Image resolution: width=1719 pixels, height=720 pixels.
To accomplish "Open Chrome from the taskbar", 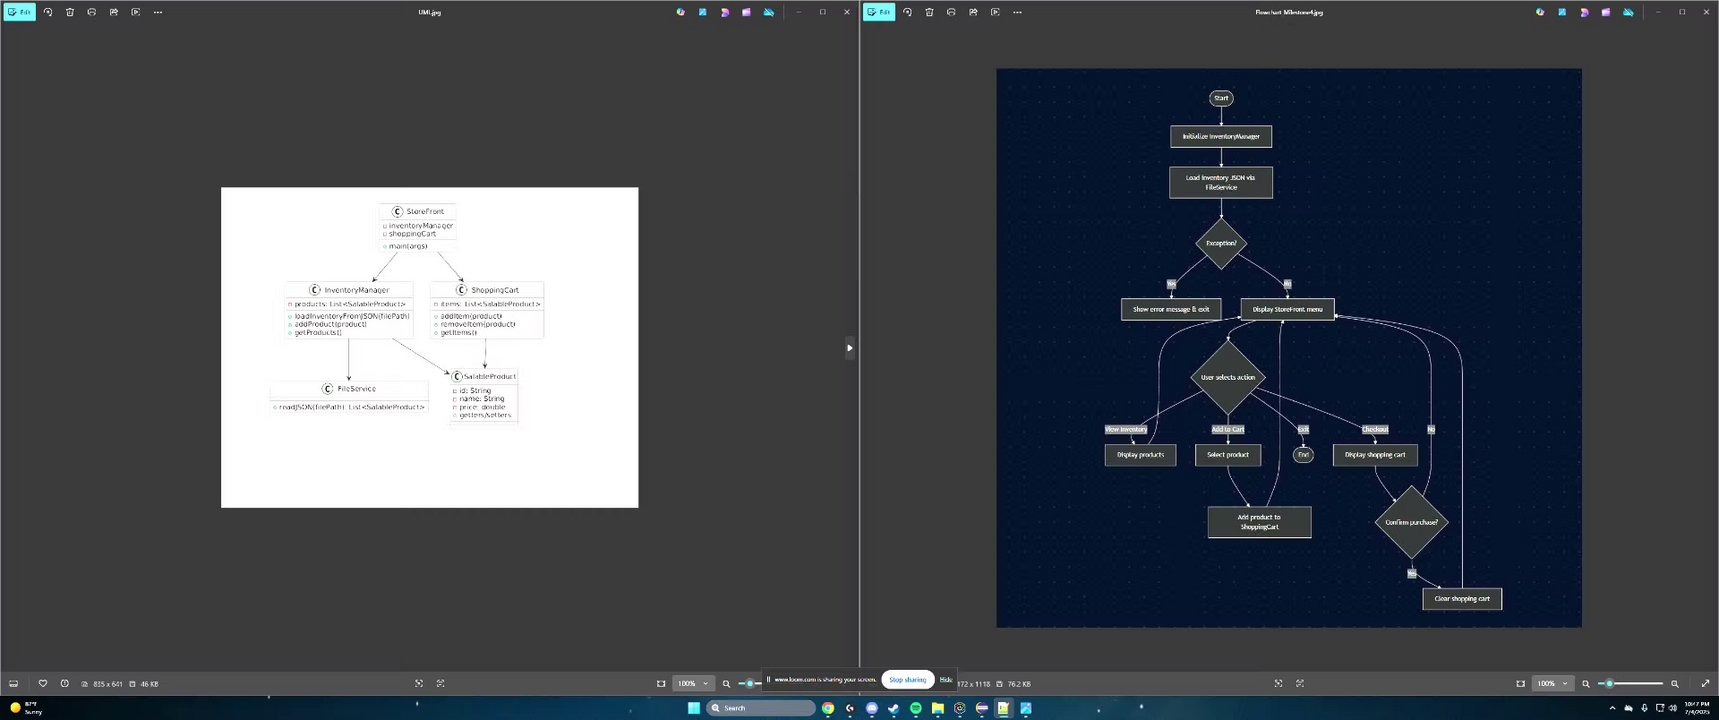I will [828, 708].
